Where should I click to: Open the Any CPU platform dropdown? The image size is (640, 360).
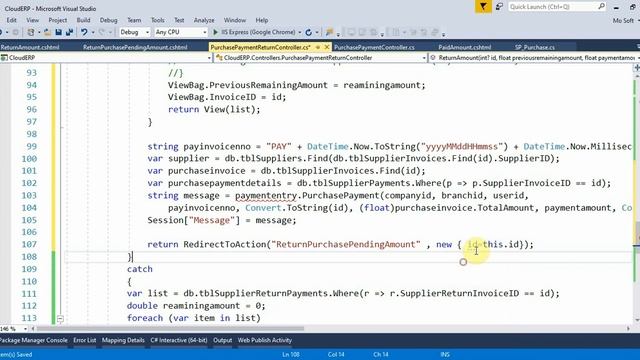pos(204,32)
